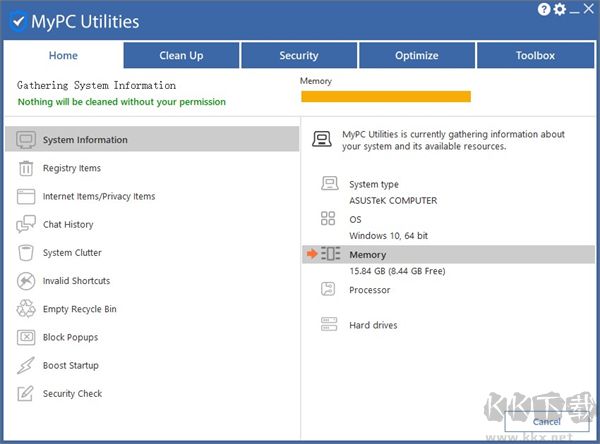Click the orange Memory progress bar

click(x=385, y=97)
